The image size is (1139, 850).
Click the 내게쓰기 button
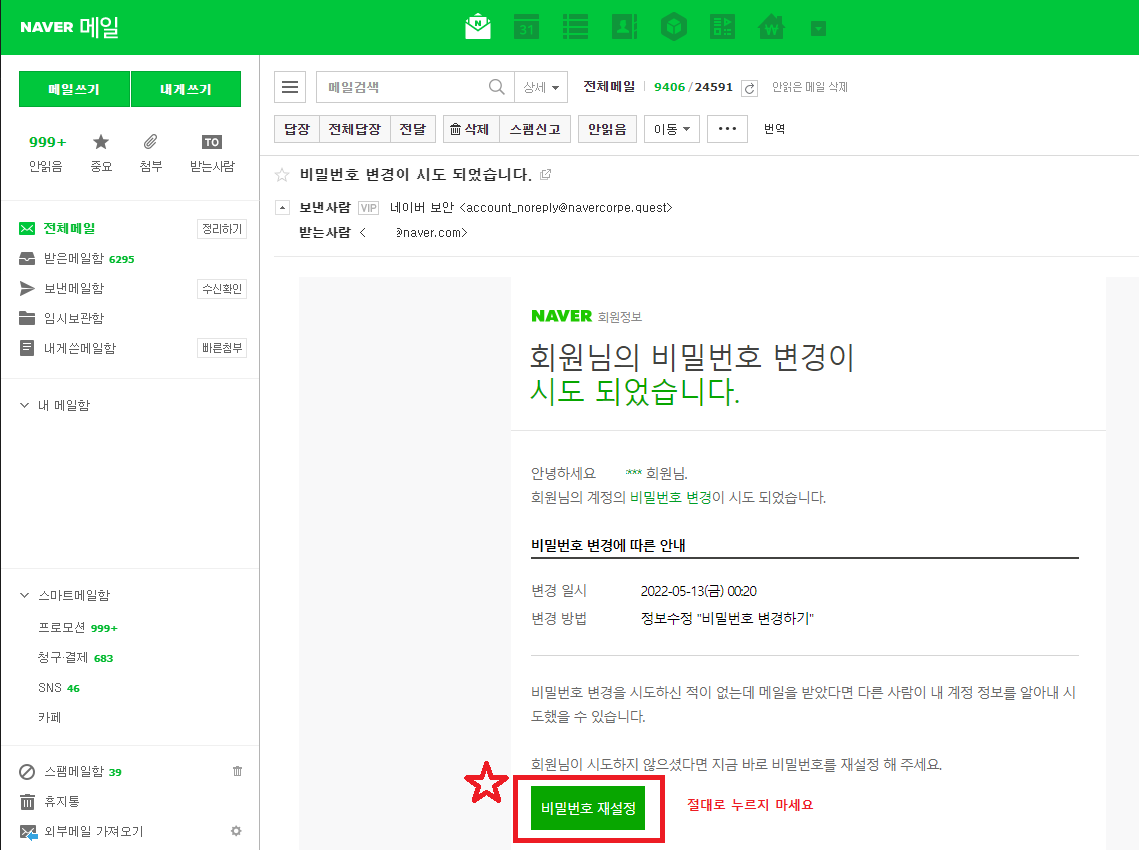pos(186,89)
